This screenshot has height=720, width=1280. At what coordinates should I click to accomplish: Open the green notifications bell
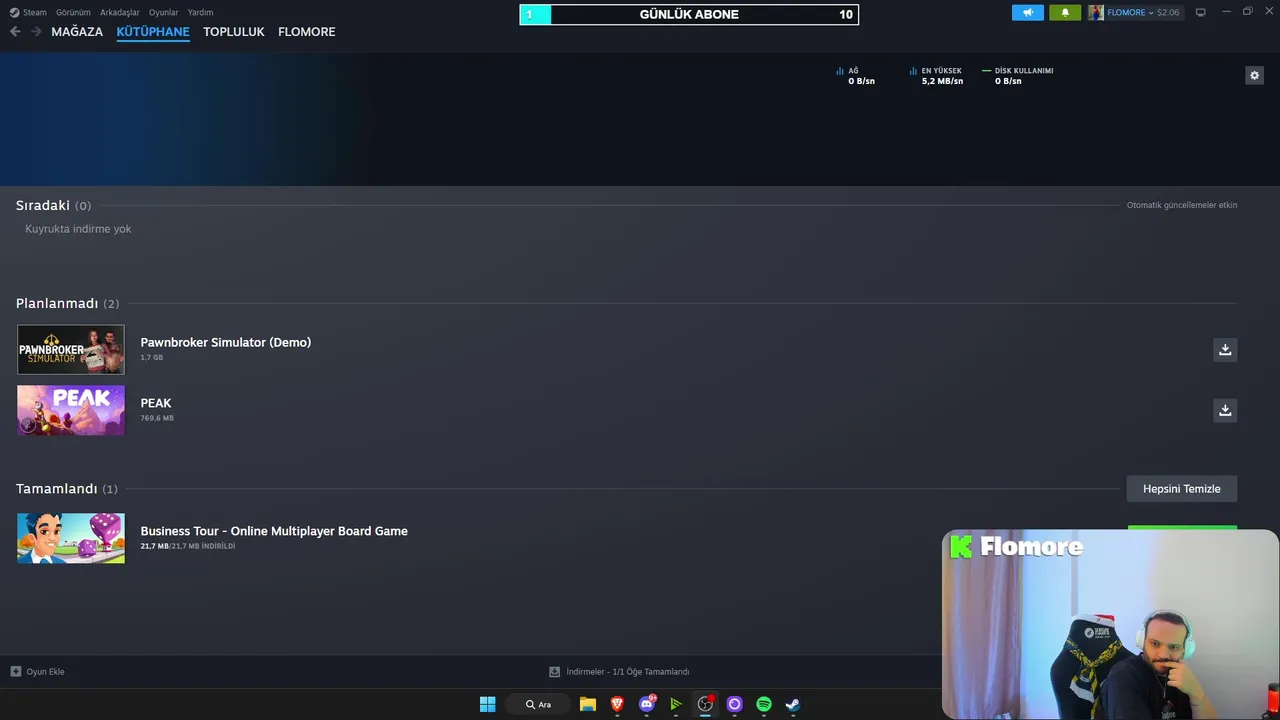1064,13
